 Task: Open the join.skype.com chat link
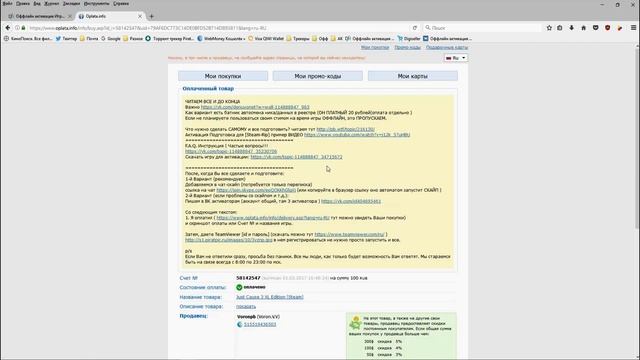[x=256, y=190]
